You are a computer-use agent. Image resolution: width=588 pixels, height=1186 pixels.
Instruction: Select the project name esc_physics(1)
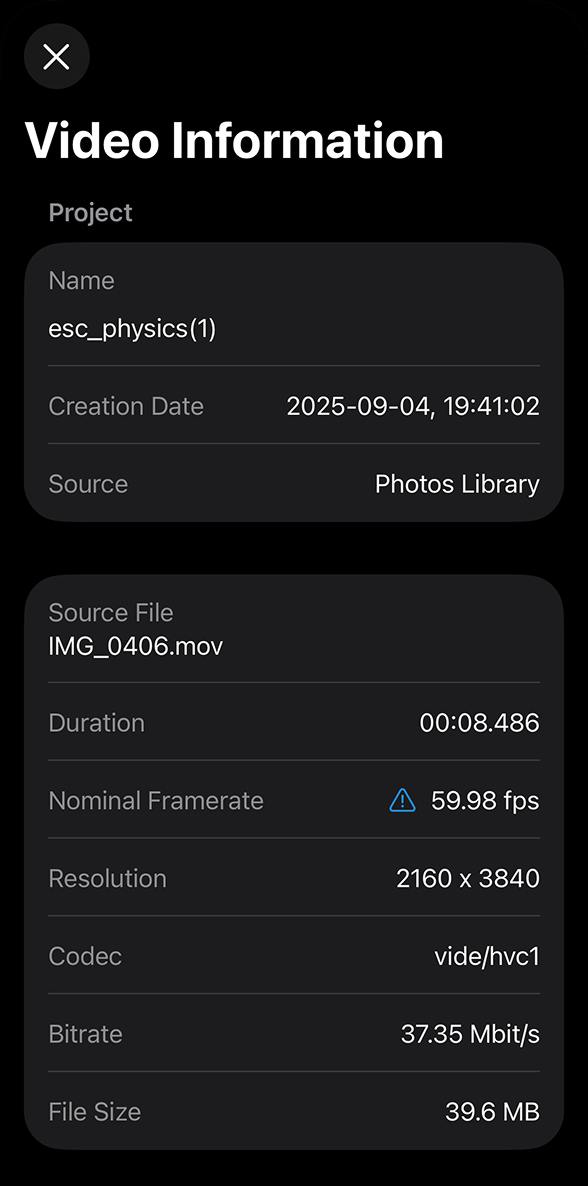pyautogui.click(x=132, y=330)
